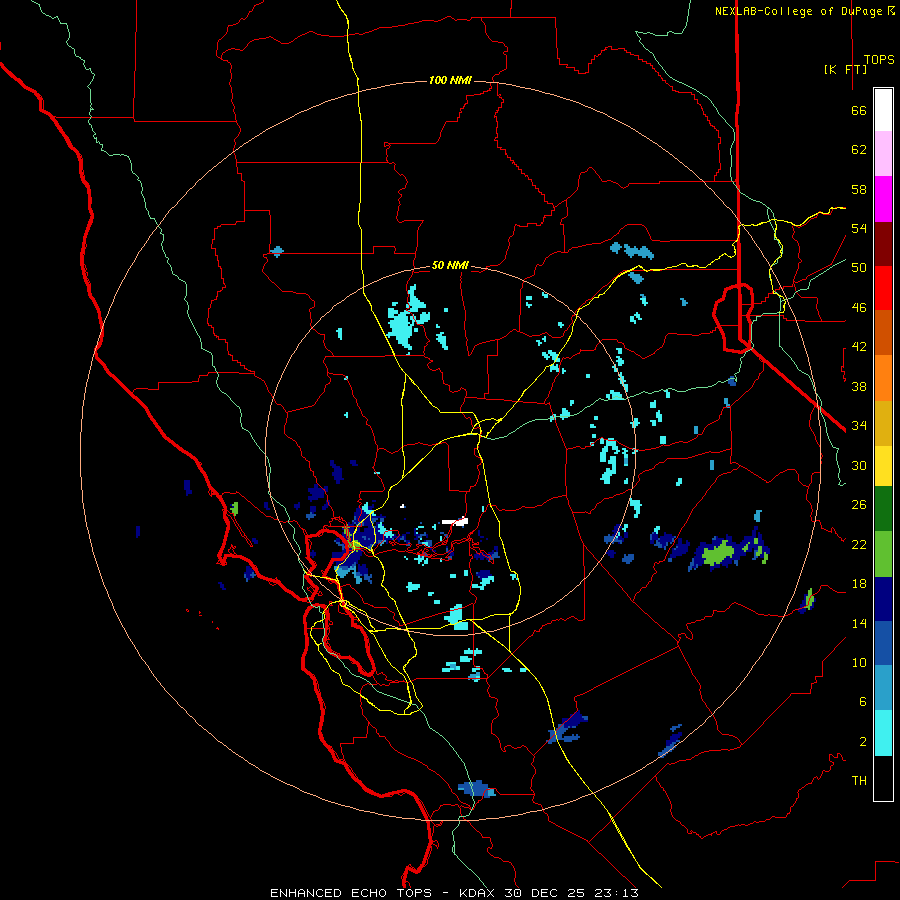Click the 66 legend scale value

pos(859,110)
